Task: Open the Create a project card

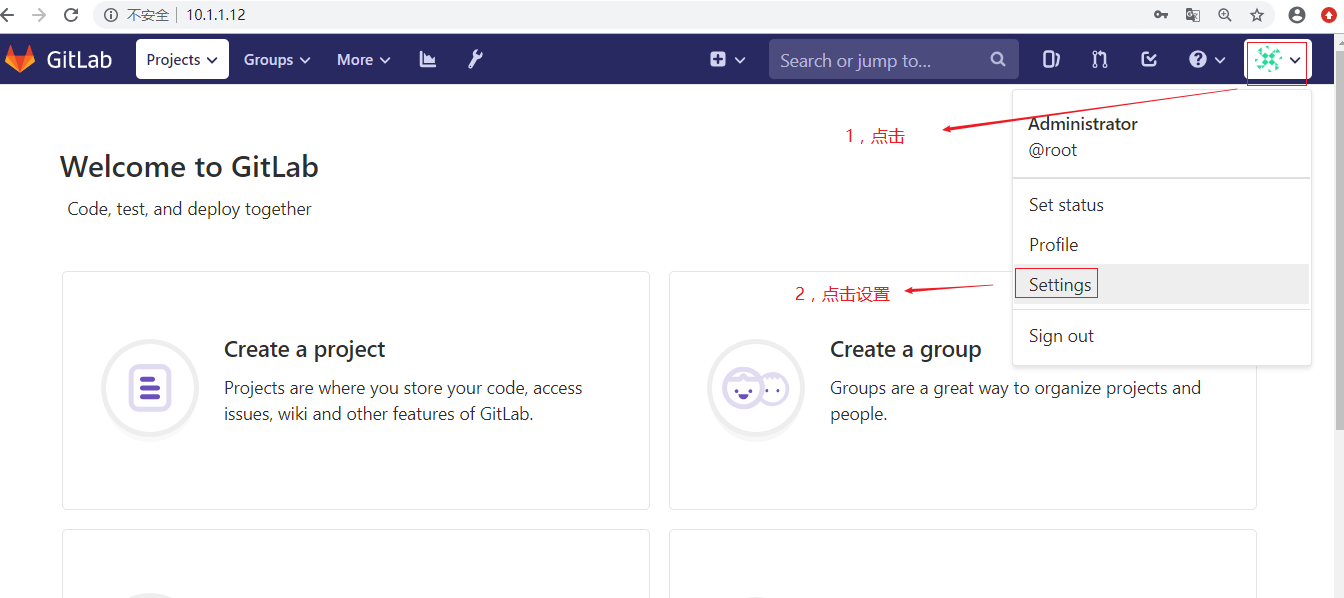Action: point(356,391)
